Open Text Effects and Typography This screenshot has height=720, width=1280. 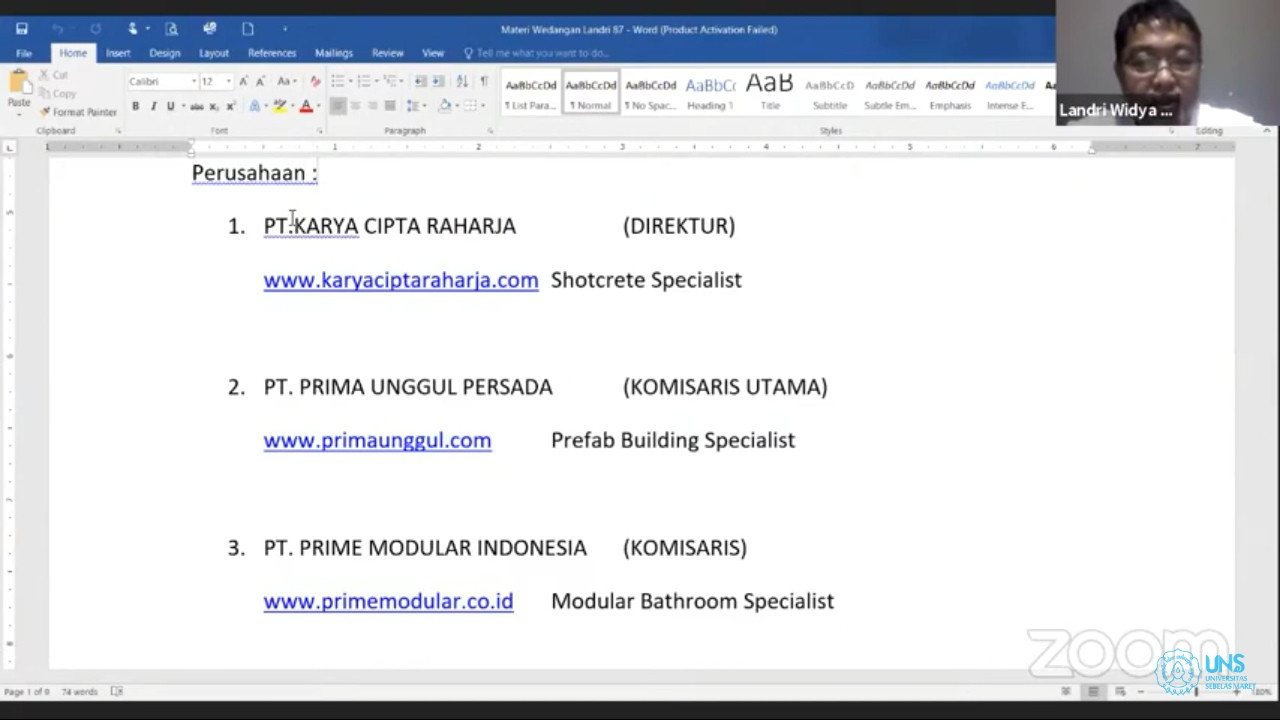(255, 106)
